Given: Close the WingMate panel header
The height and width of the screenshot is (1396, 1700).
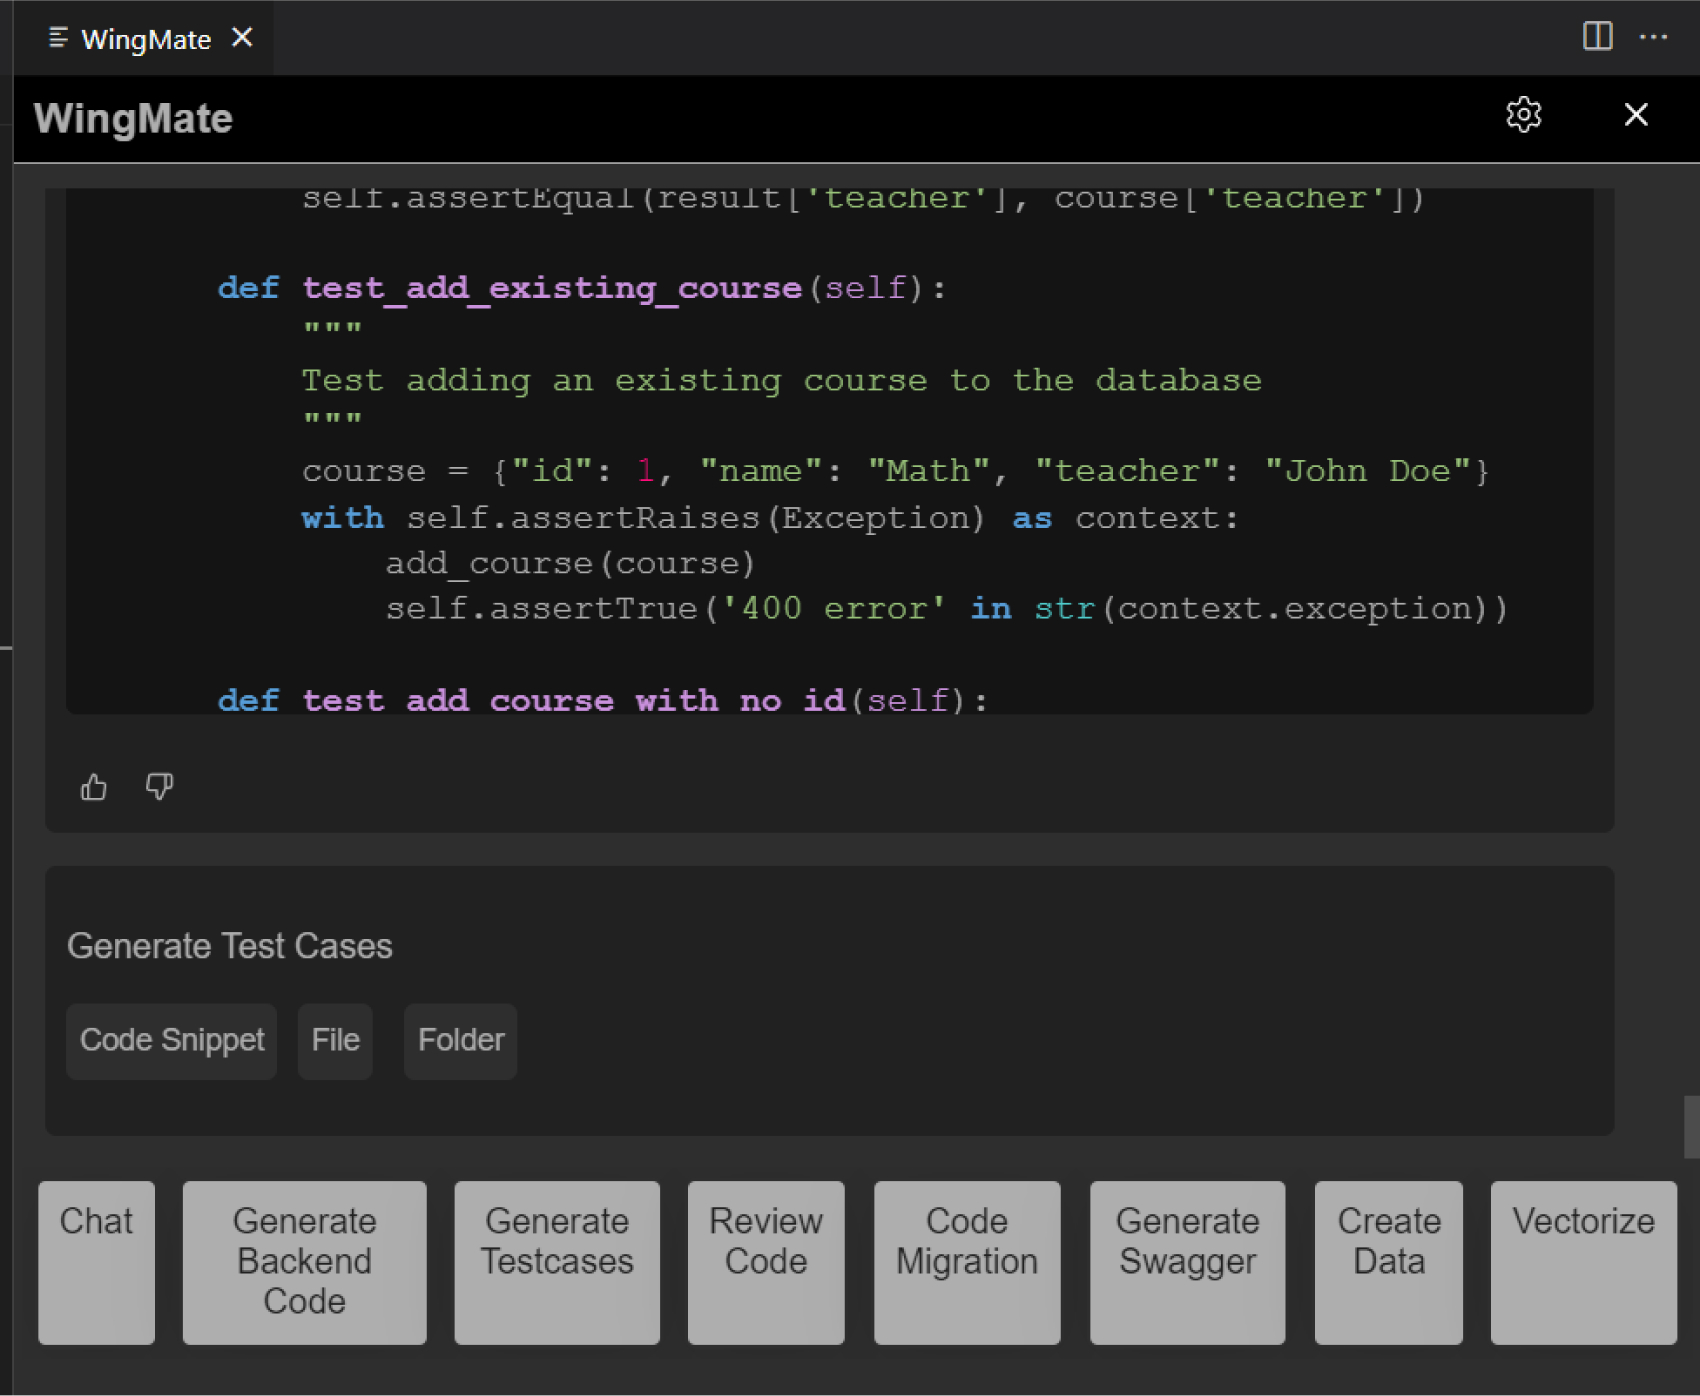Looking at the screenshot, I should pos(1636,115).
